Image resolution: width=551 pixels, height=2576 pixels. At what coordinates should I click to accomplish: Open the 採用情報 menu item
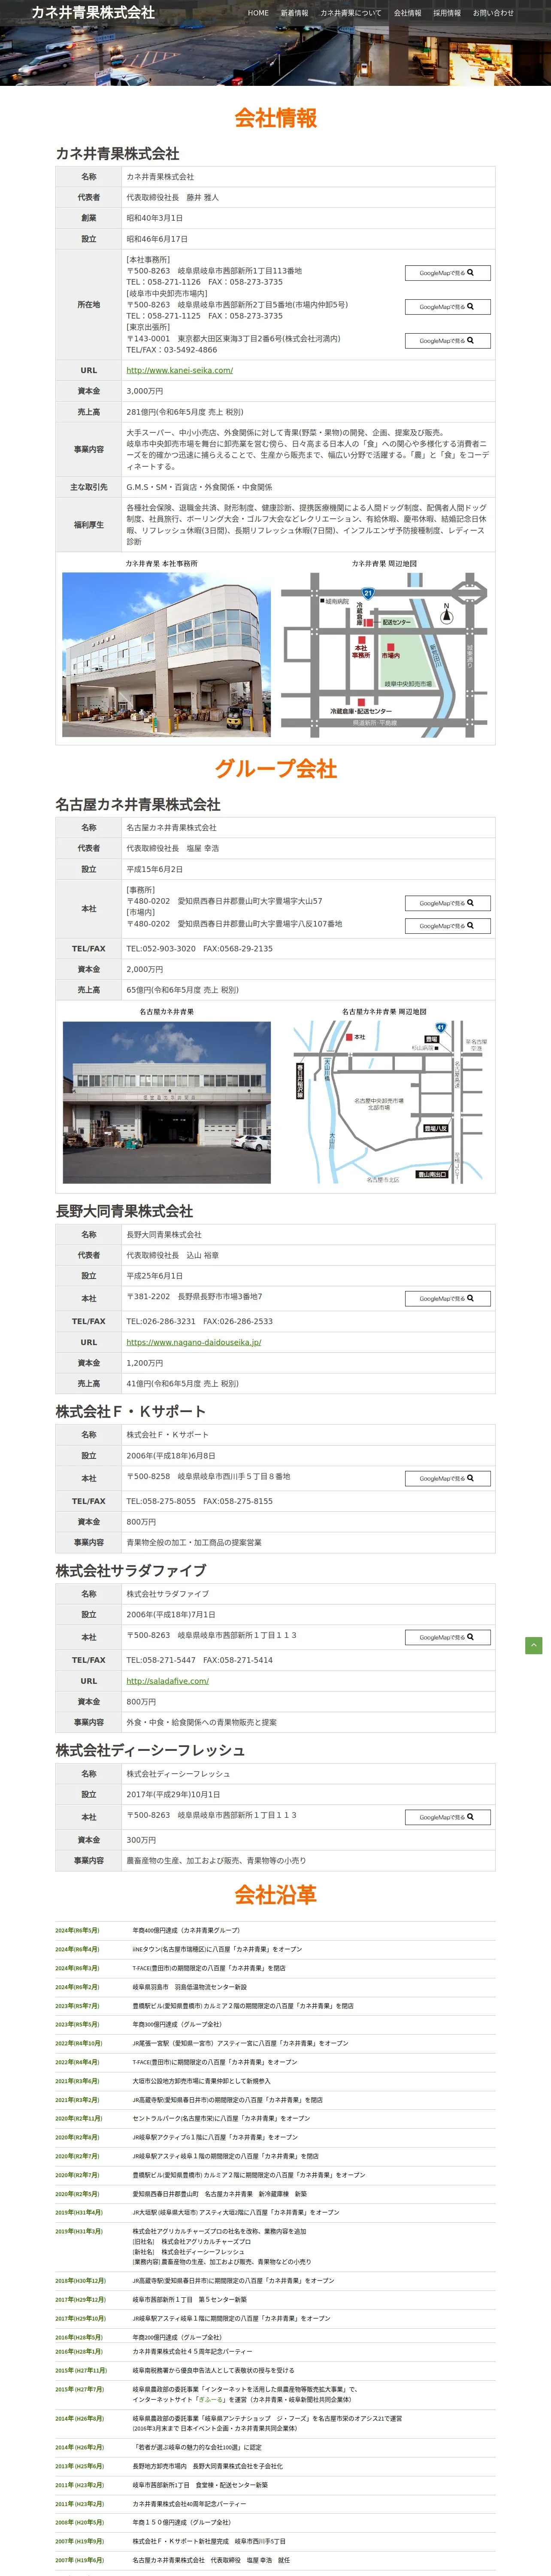coord(447,13)
